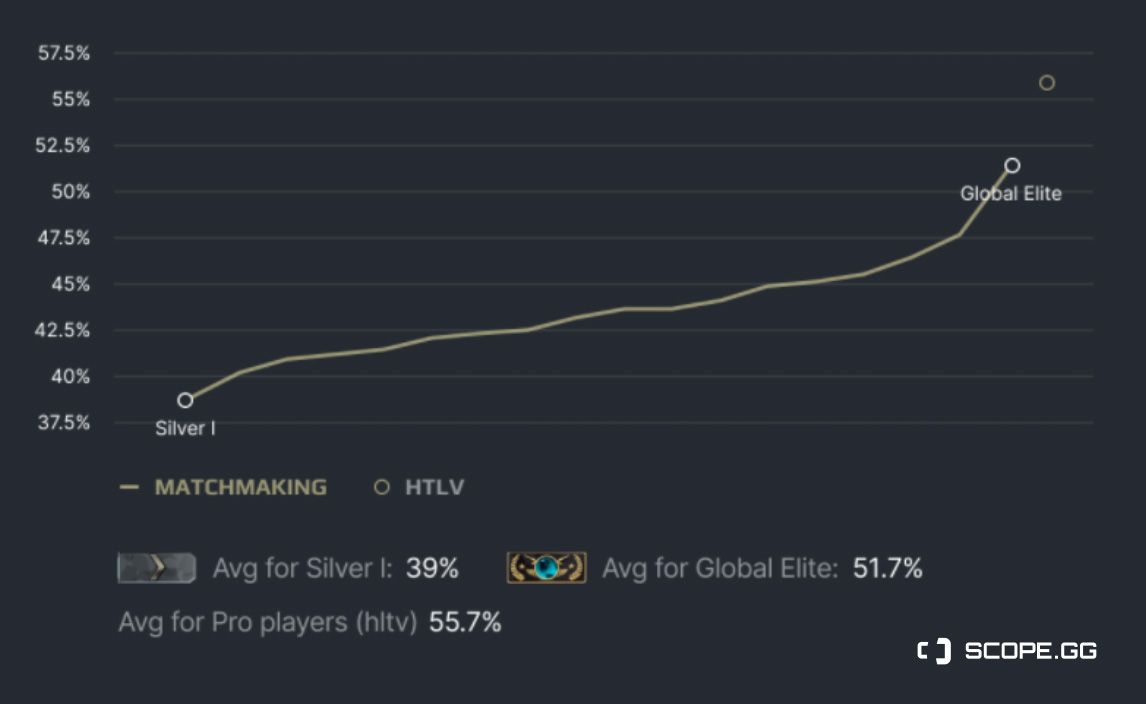Click the MATCHMAKING legend dash marker
The image size is (1146, 704).
coord(129,487)
